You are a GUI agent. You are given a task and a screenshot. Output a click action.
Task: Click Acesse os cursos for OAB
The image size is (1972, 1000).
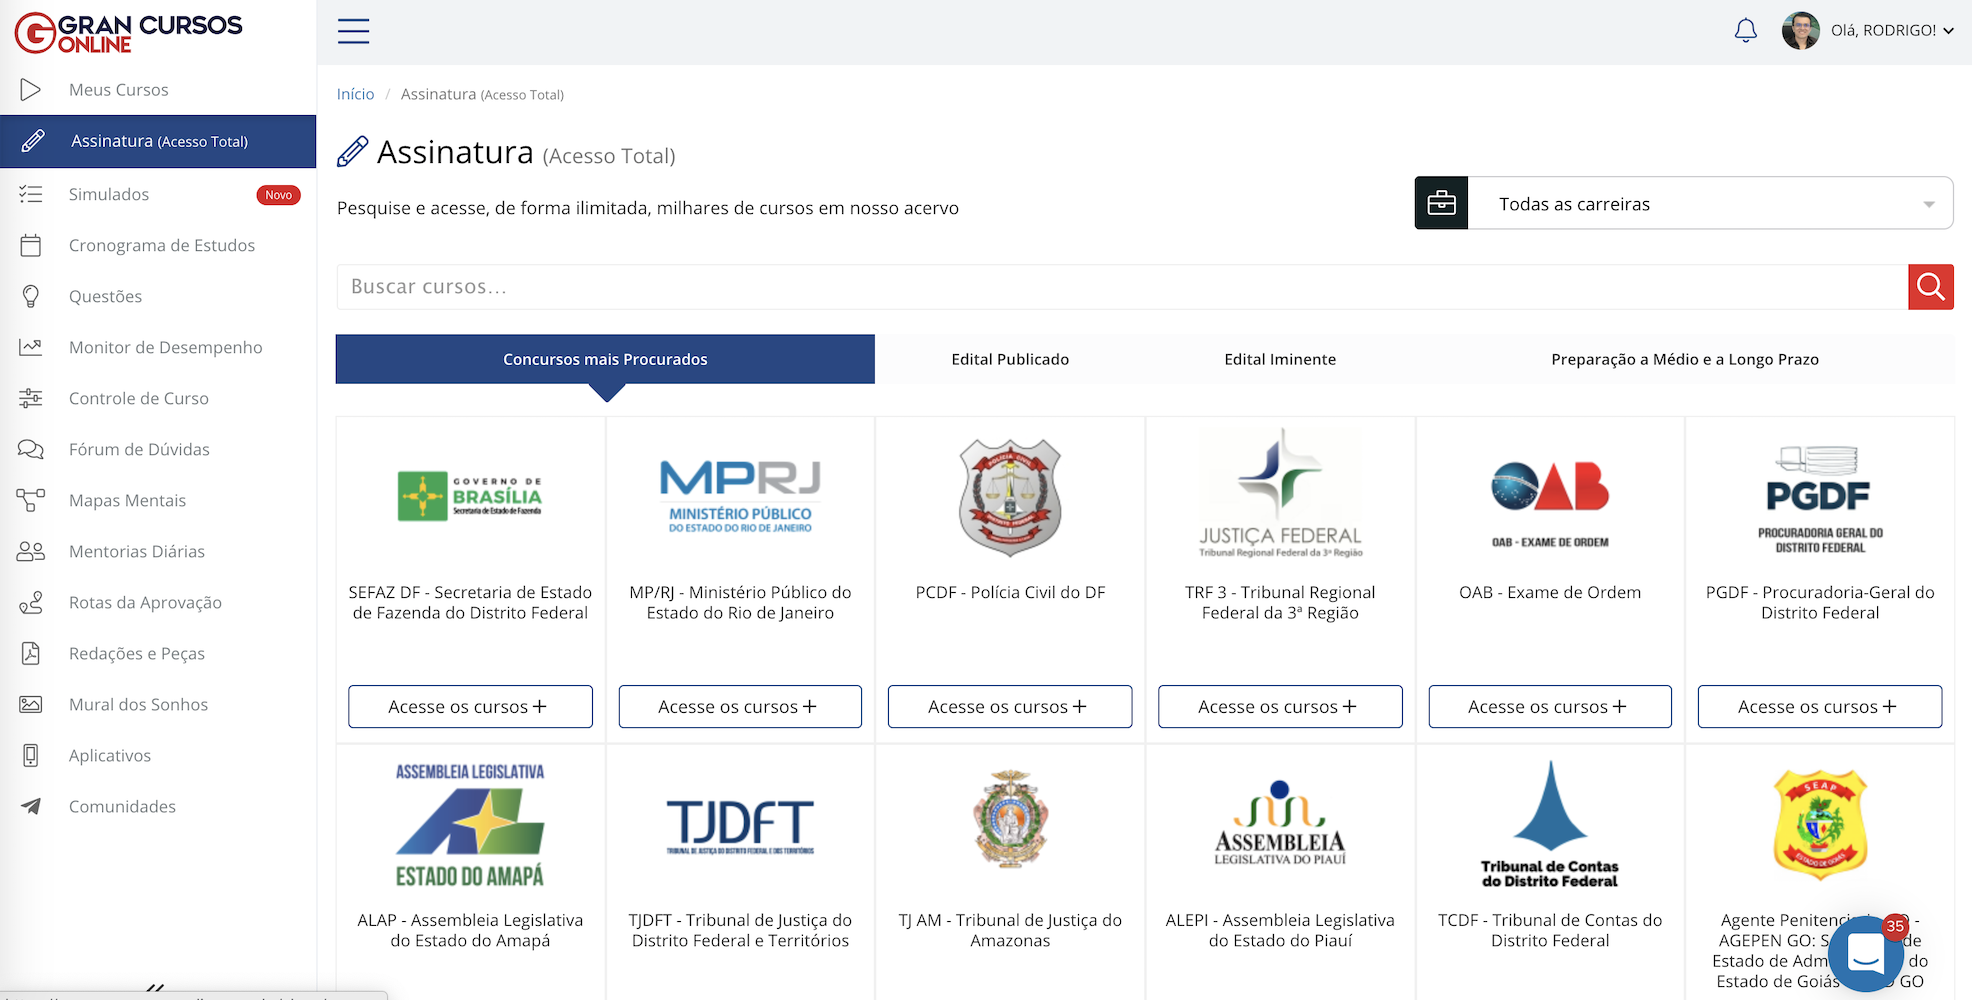[x=1550, y=706]
